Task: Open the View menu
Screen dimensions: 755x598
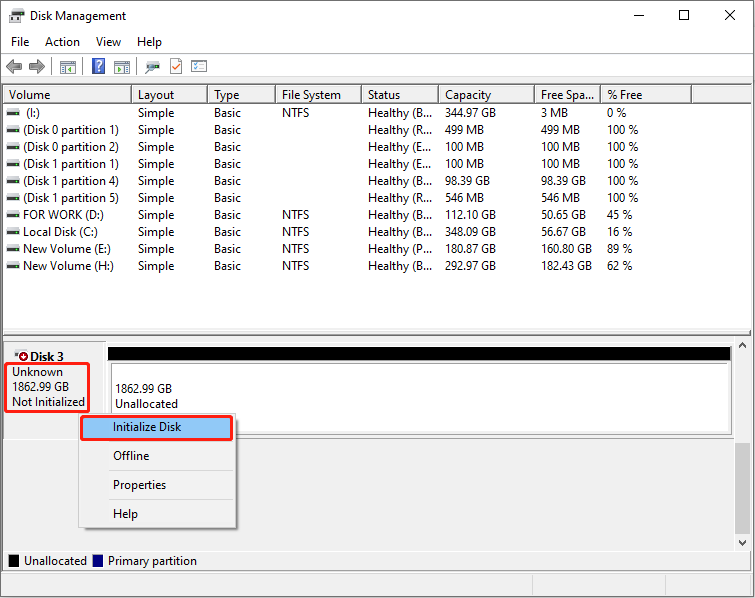Action: click(108, 42)
